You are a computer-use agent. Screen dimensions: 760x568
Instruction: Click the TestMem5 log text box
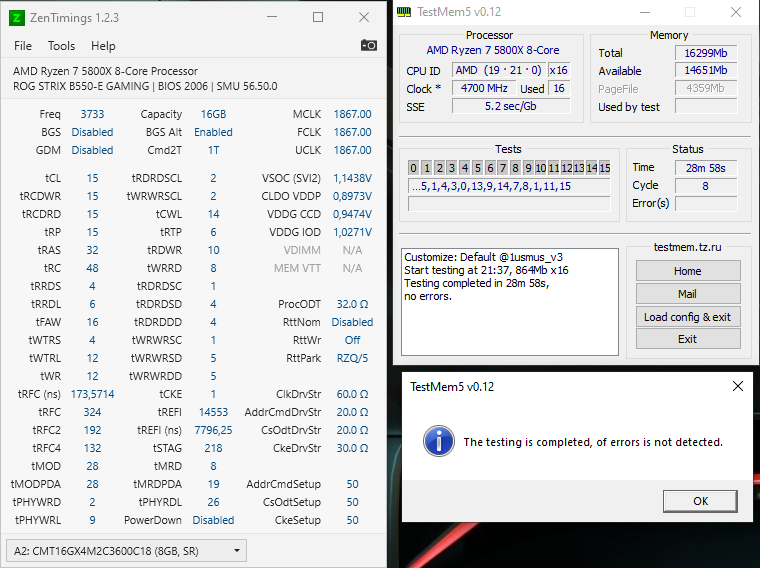[x=510, y=302]
